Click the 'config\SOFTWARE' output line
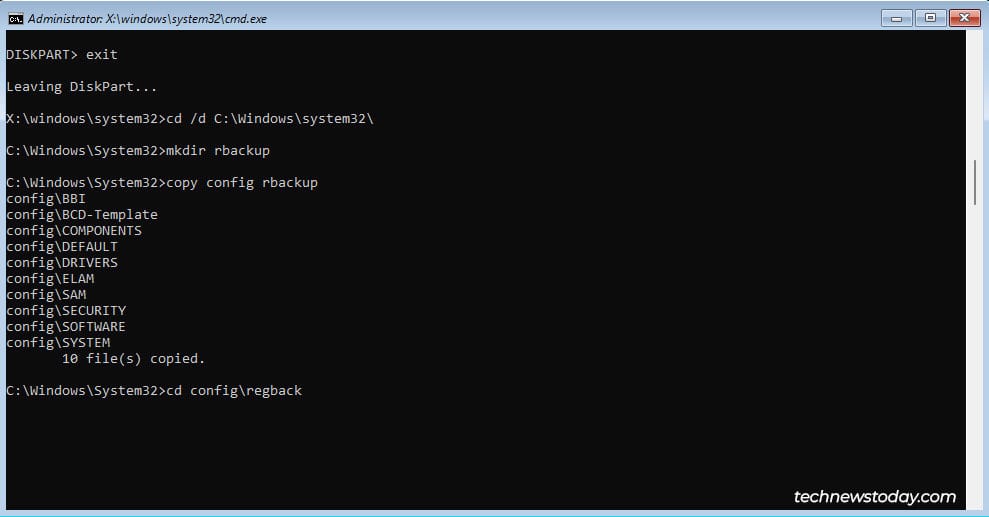Image resolution: width=989 pixels, height=517 pixels. 66,326
